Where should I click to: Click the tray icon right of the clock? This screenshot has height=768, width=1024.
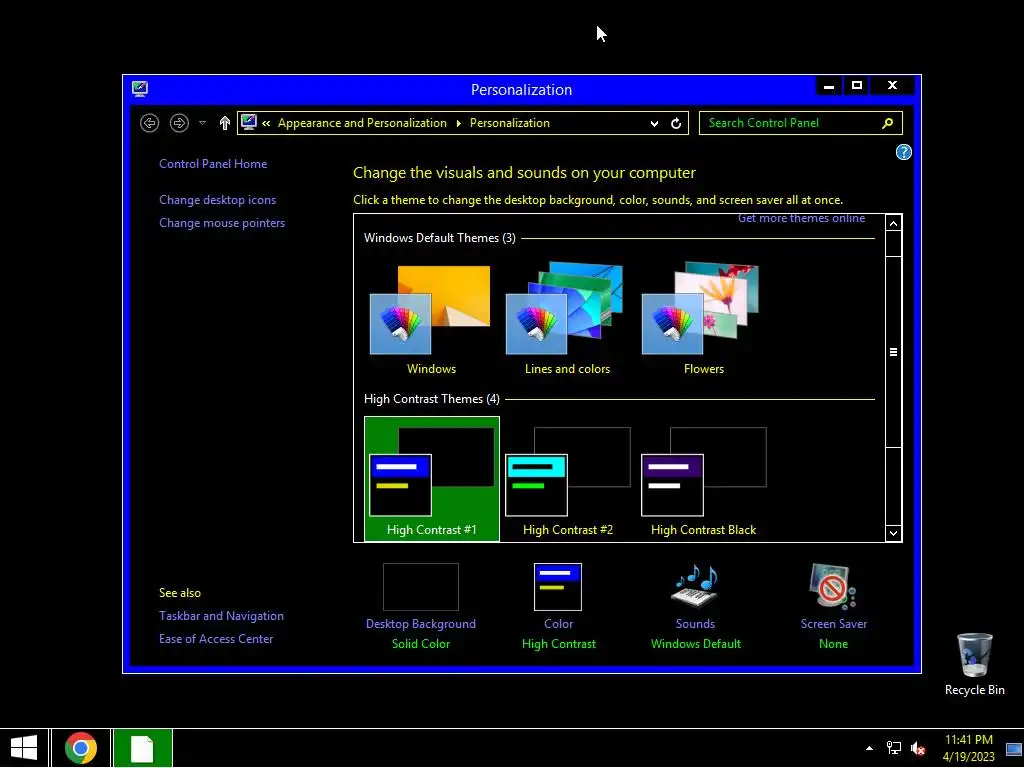(x=1014, y=749)
